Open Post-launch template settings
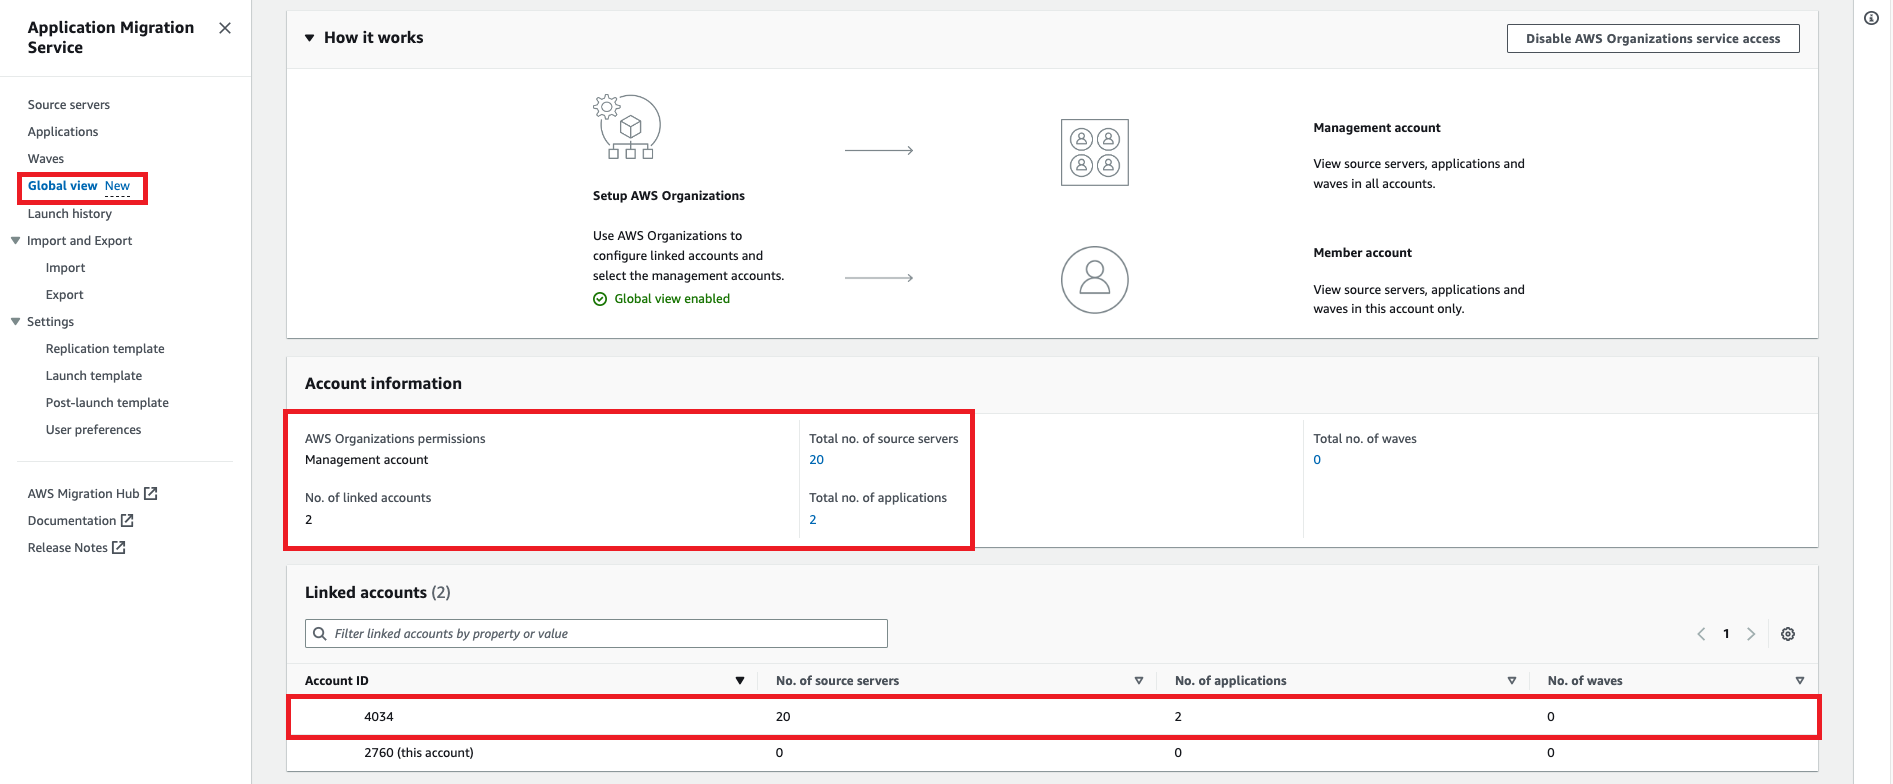 (x=107, y=403)
